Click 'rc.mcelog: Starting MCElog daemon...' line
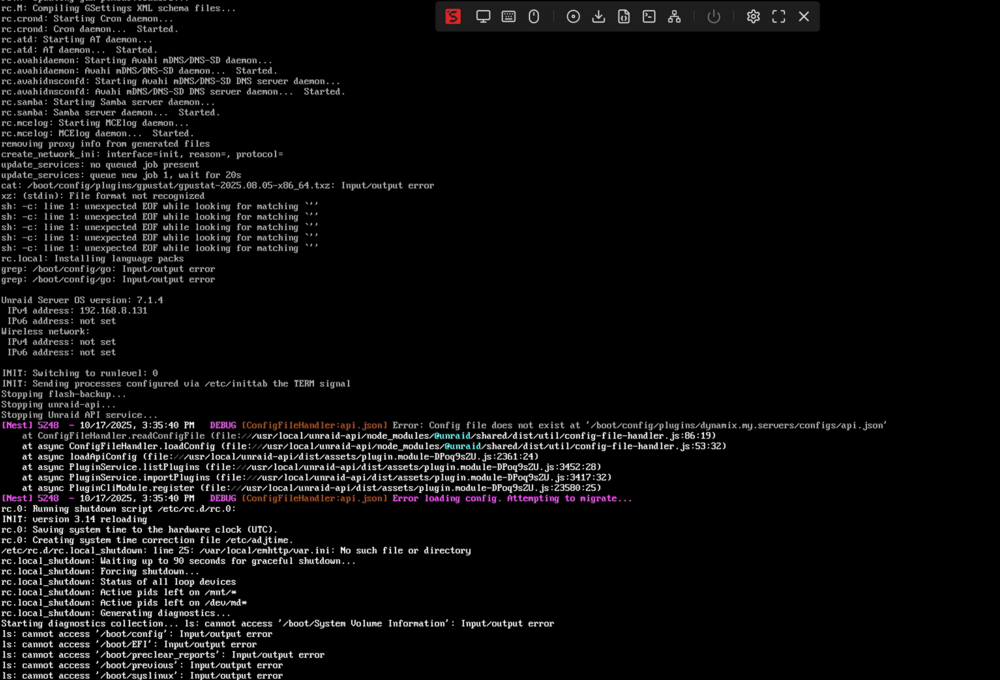This screenshot has height=680, width=1000. pyautogui.click(x=95, y=123)
